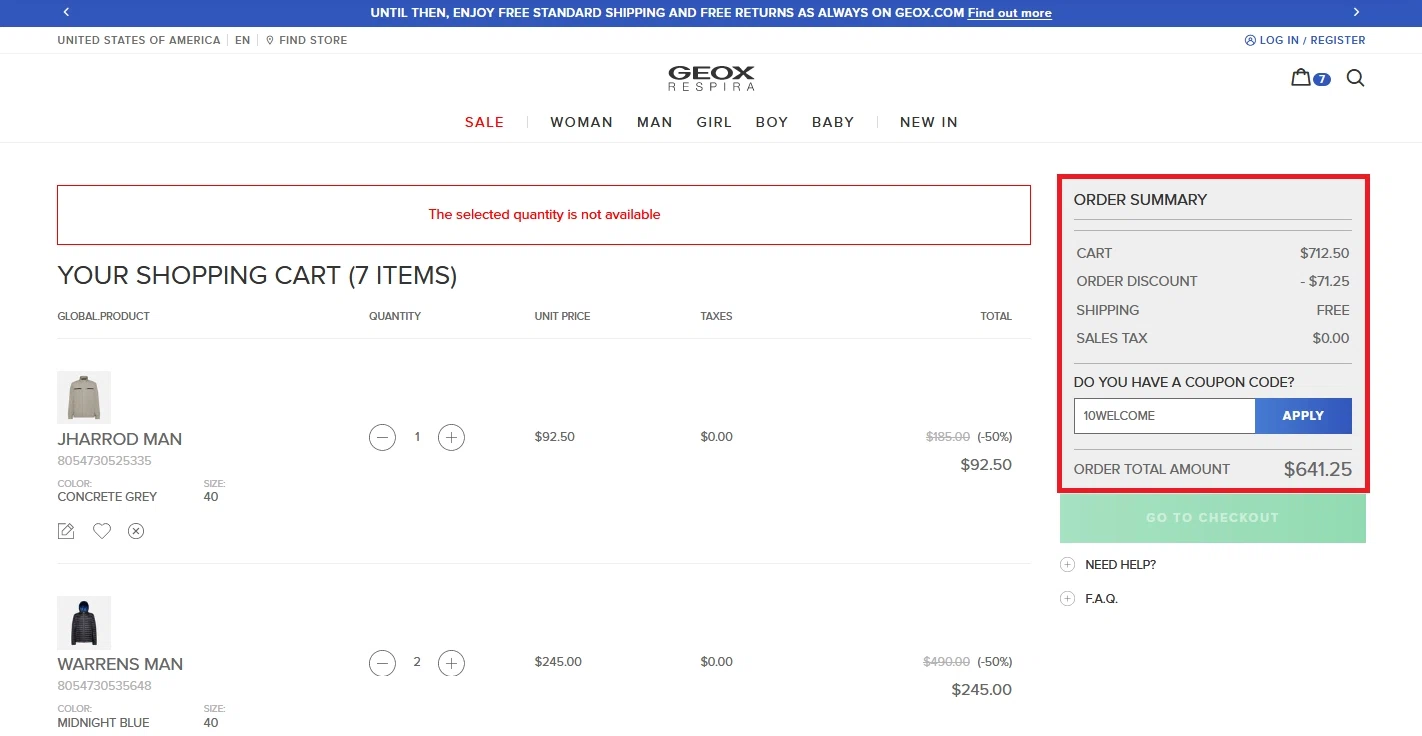Open the Jharrod Man product title
The width and height of the screenshot is (1422, 736).
pyautogui.click(x=120, y=439)
